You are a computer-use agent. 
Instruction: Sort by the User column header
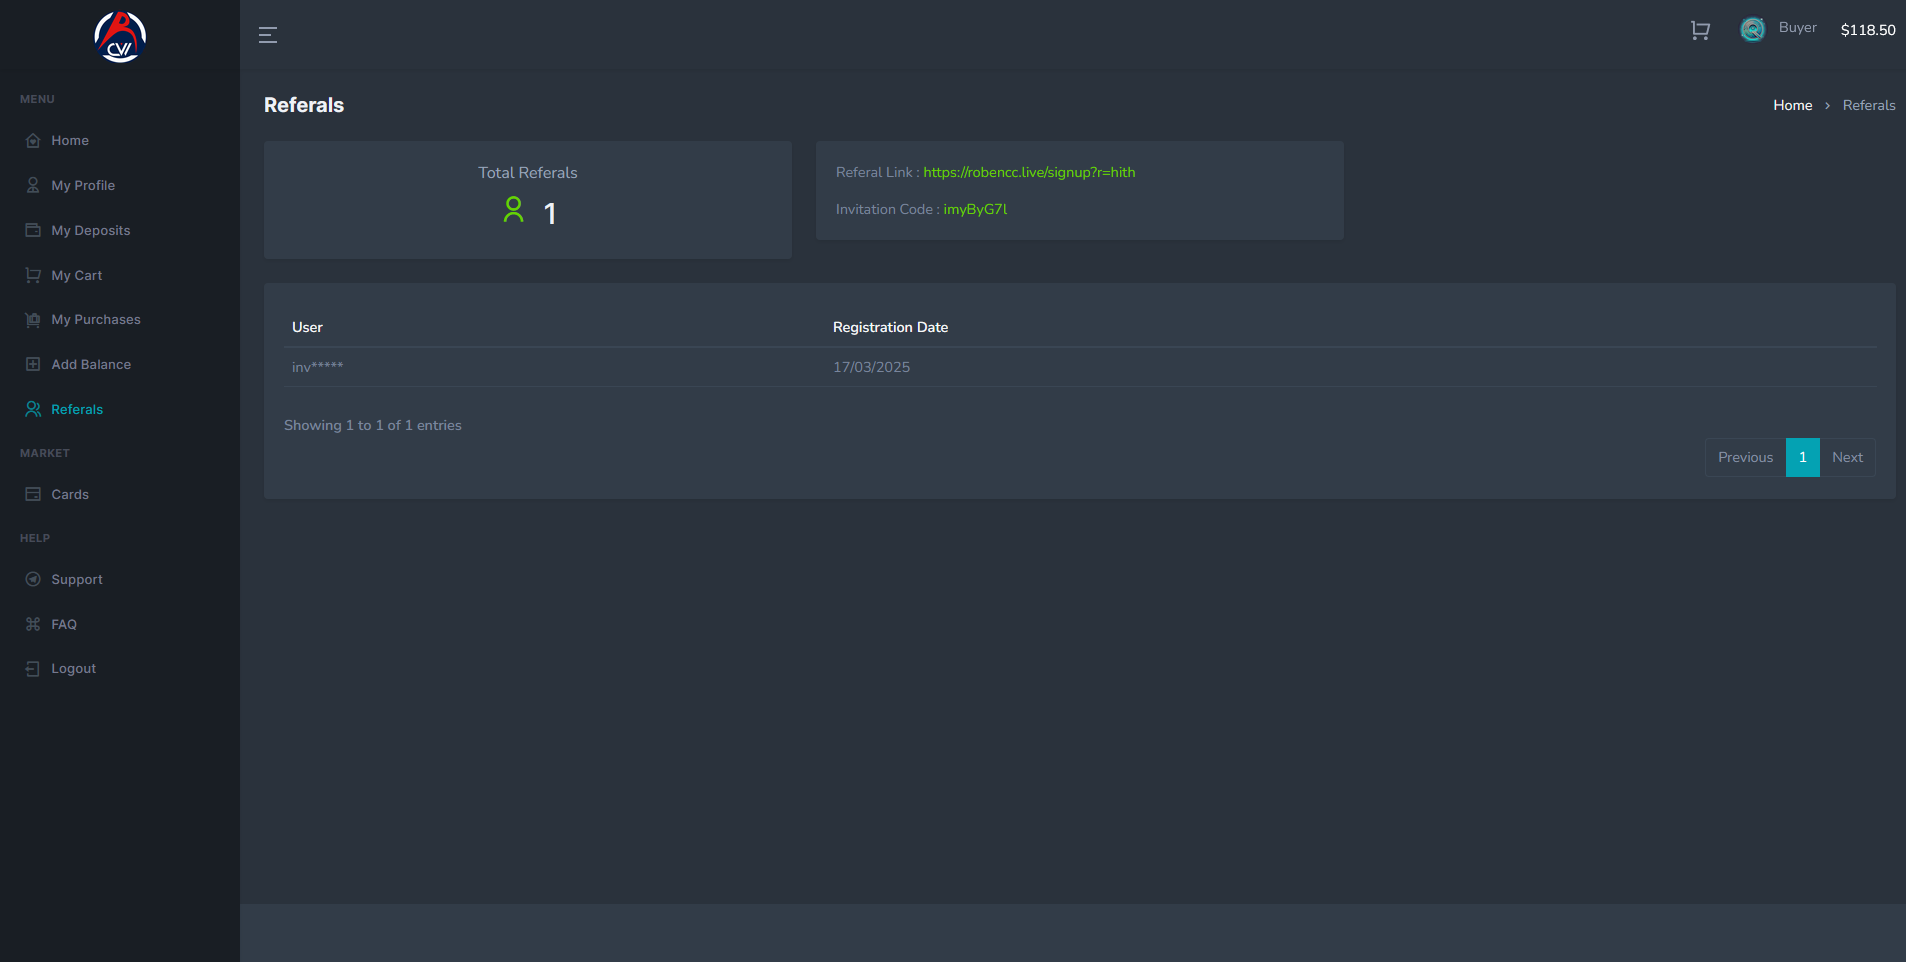point(307,328)
